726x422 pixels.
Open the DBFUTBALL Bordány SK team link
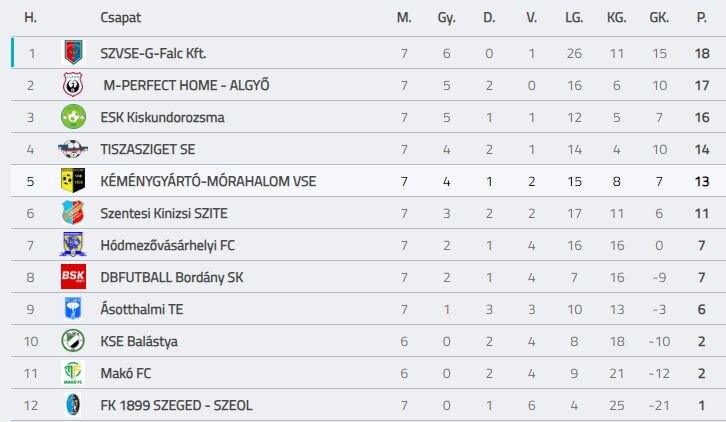coord(172,277)
